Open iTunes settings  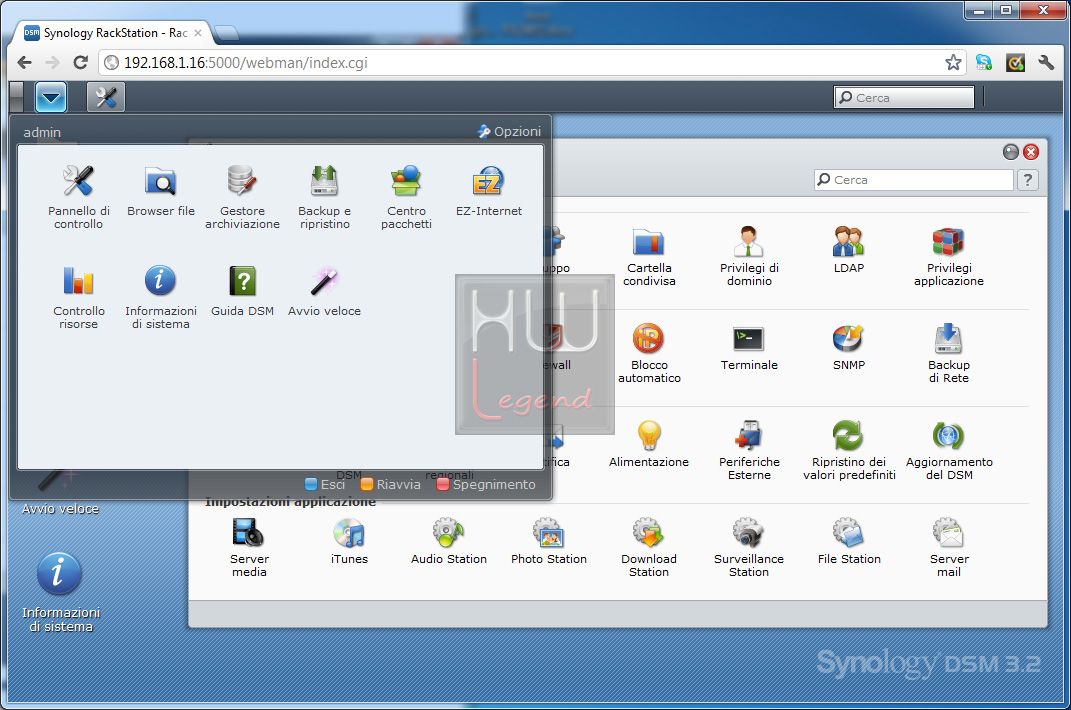[349, 541]
